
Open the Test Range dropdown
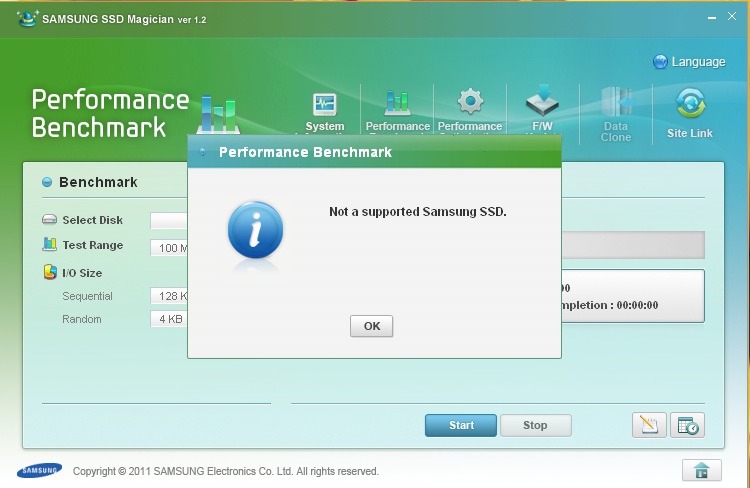[x=169, y=247]
